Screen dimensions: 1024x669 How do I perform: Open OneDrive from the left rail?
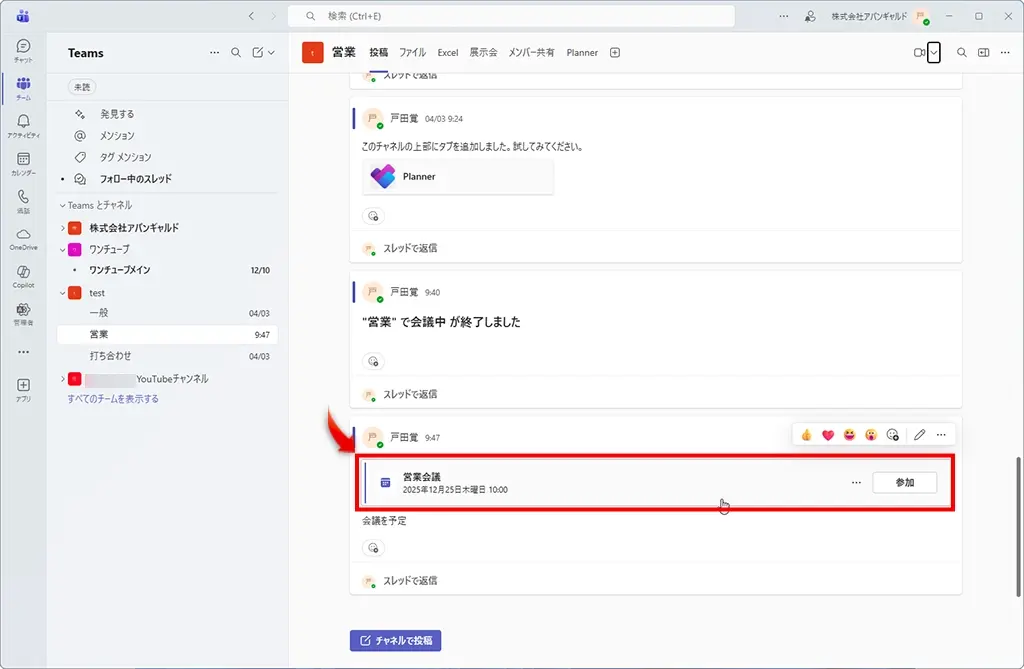pyautogui.click(x=23, y=238)
